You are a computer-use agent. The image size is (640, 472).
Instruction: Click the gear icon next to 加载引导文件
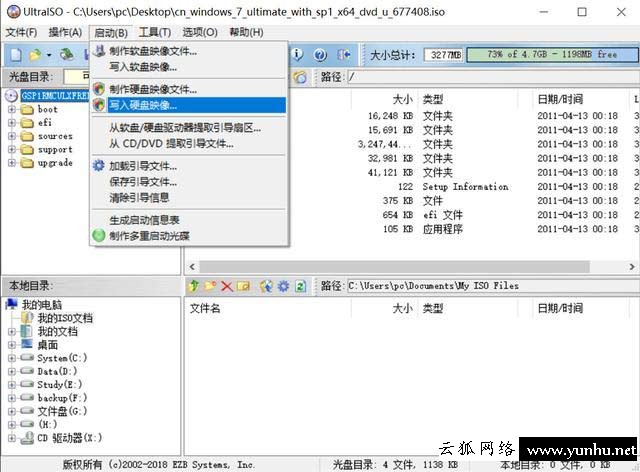tap(99, 166)
